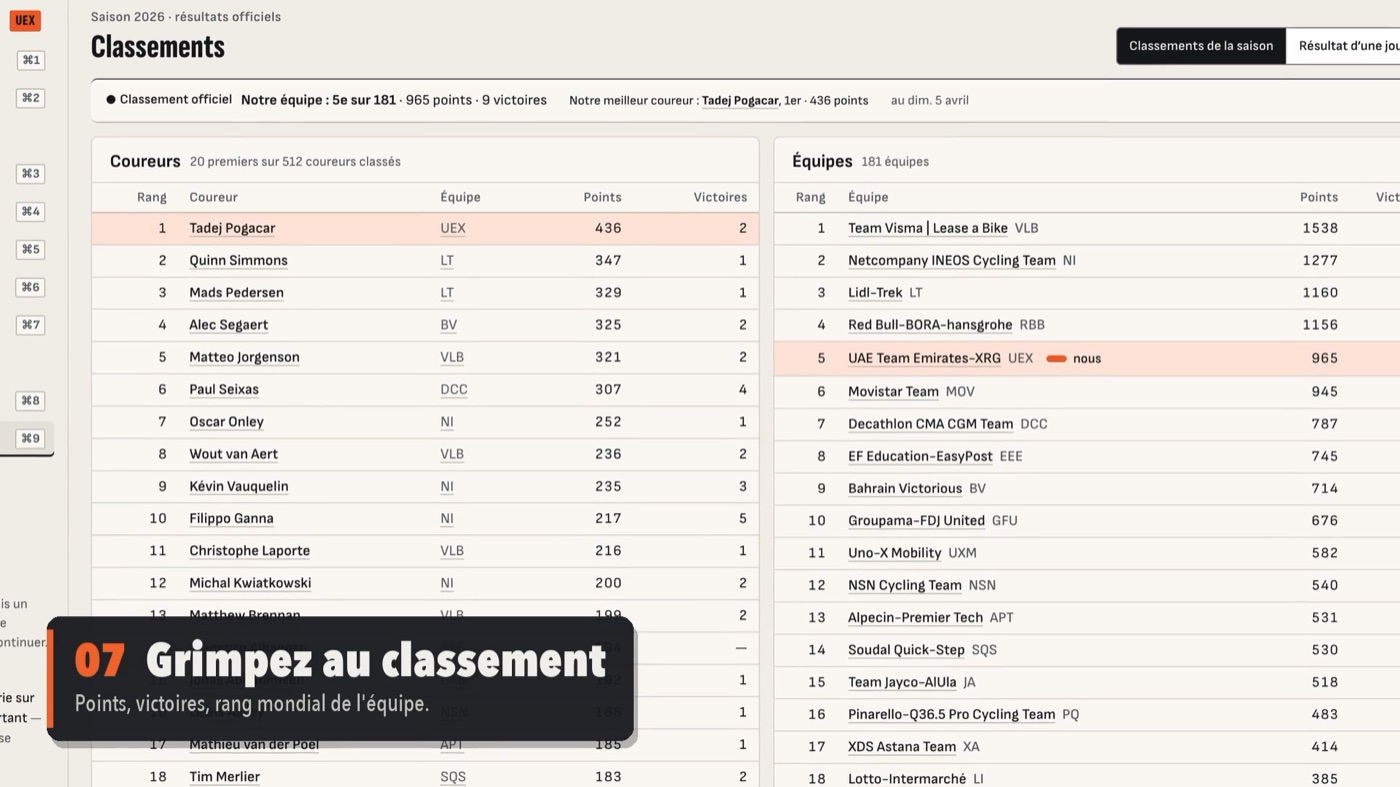The image size is (1400, 787).
Task: Click UEX team code in Pogacar row
Action: click(453, 229)
